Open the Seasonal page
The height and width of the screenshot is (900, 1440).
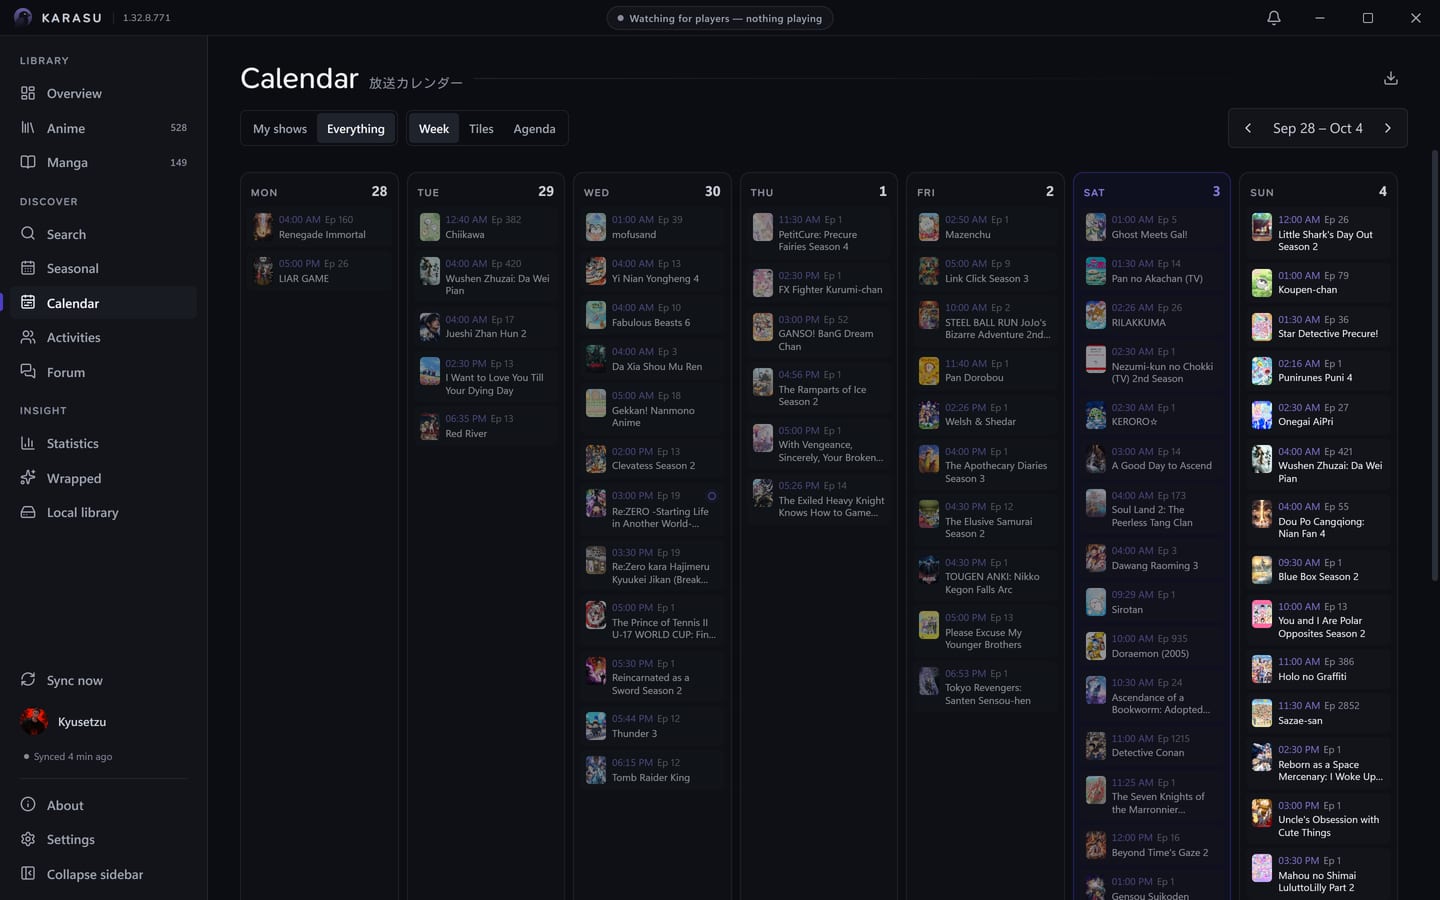[103, 268]
